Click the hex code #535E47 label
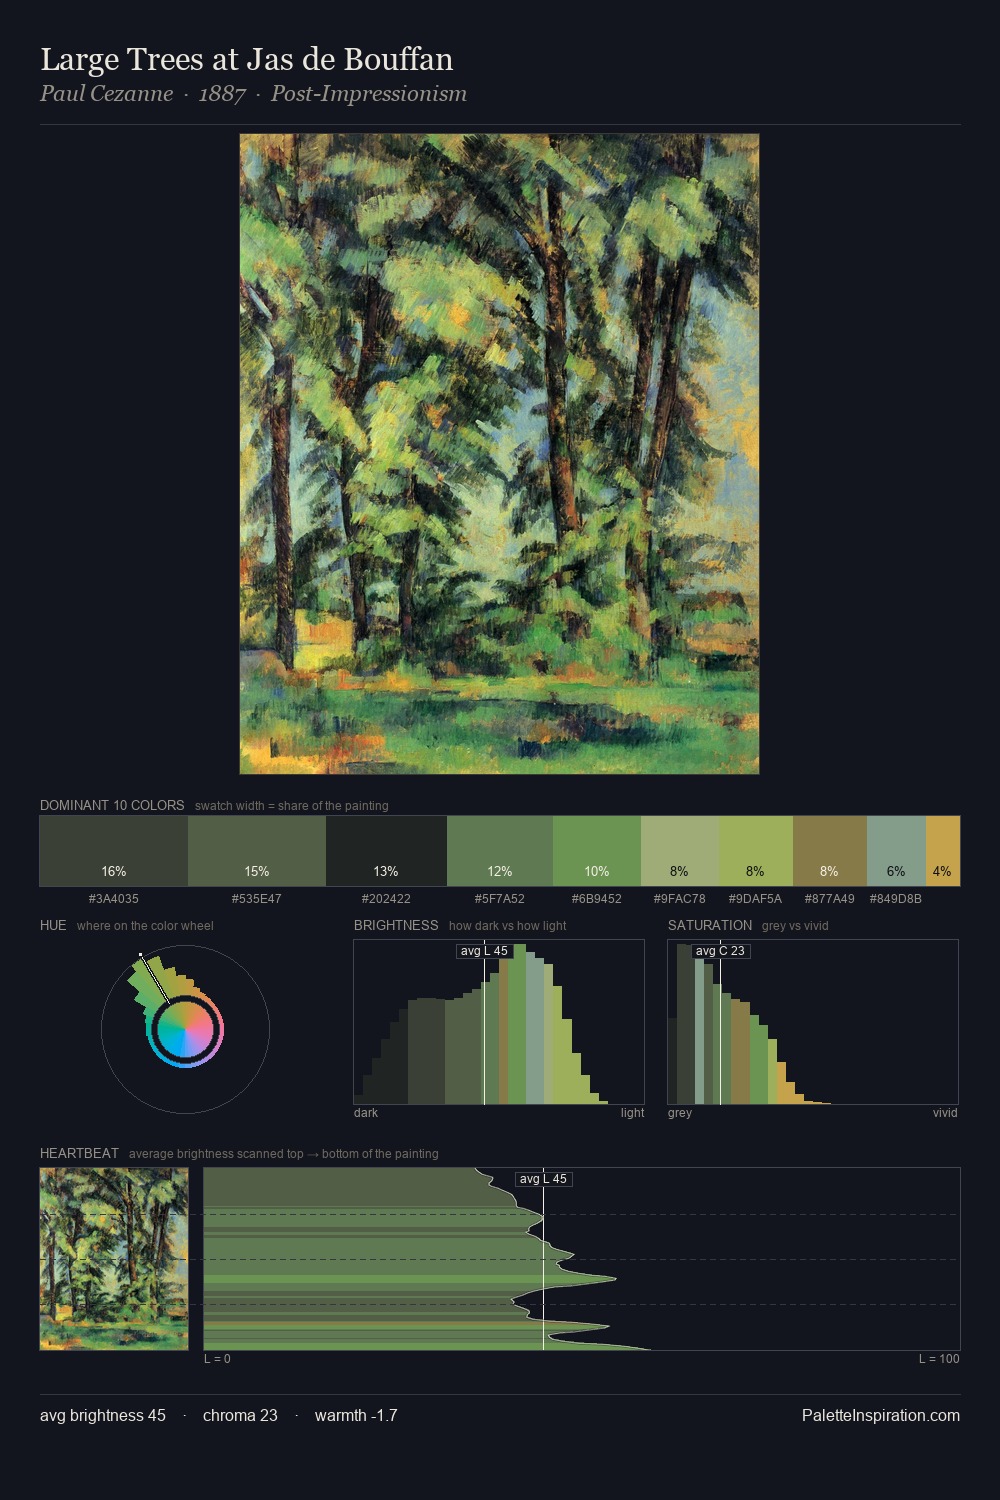The image size is (1000, 1500). (257, 899)
